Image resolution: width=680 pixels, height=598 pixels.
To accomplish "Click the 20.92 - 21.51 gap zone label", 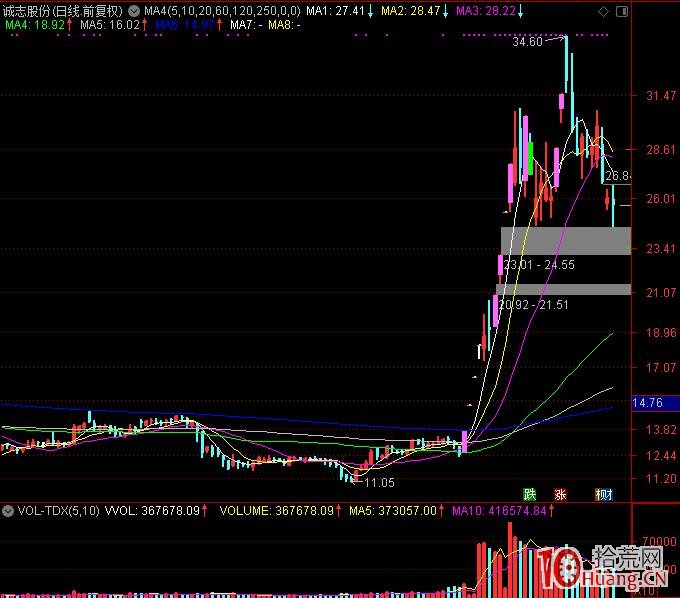I will coord(533,304).
